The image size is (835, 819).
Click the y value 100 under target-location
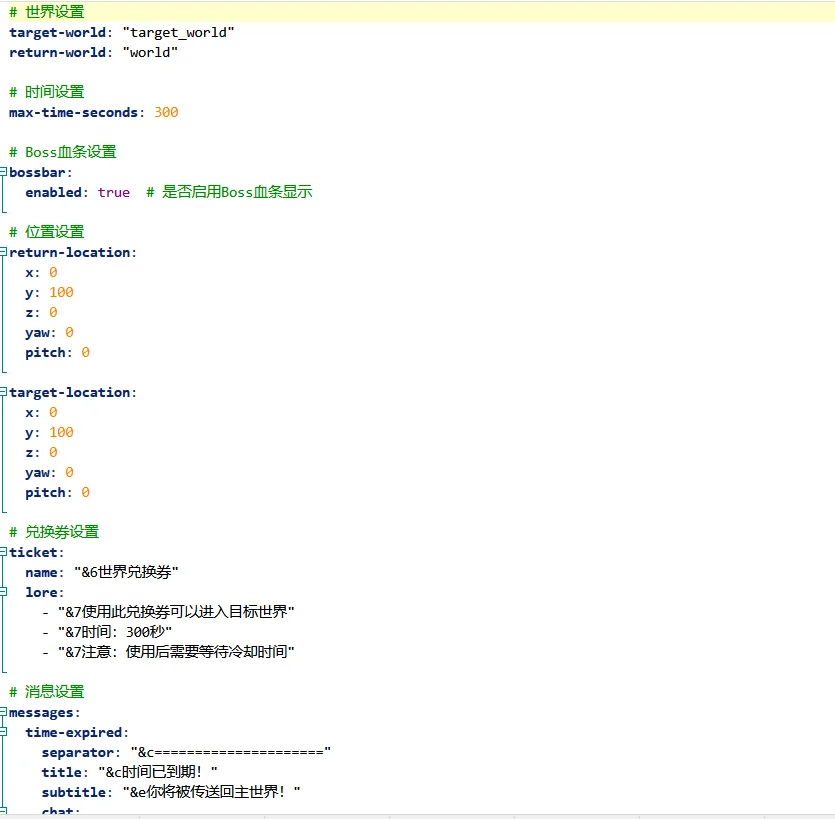[x=61, y=432]
